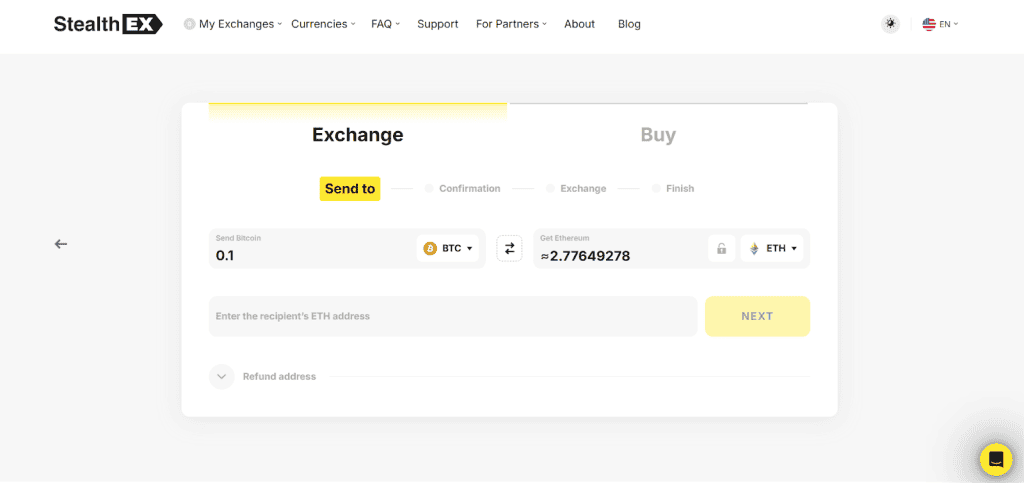Visit the Blog link
Image resolution: width=1024 pixels, height=483 pixels.
coord(629,24)
